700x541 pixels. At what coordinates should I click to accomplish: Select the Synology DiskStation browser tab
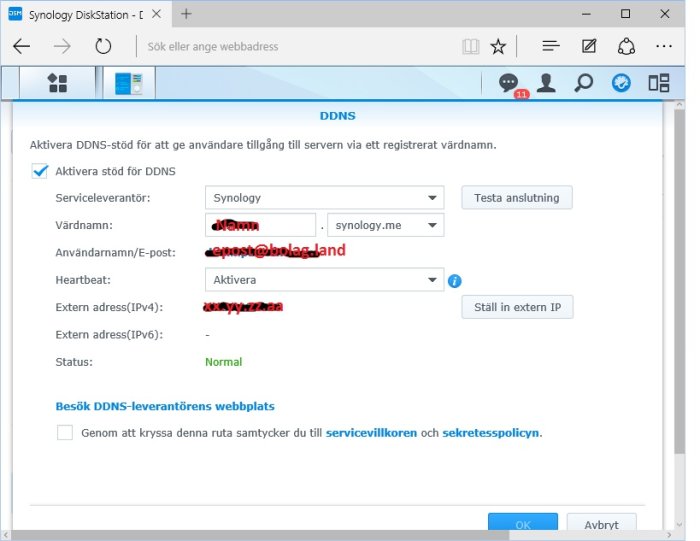coord(85,14)
